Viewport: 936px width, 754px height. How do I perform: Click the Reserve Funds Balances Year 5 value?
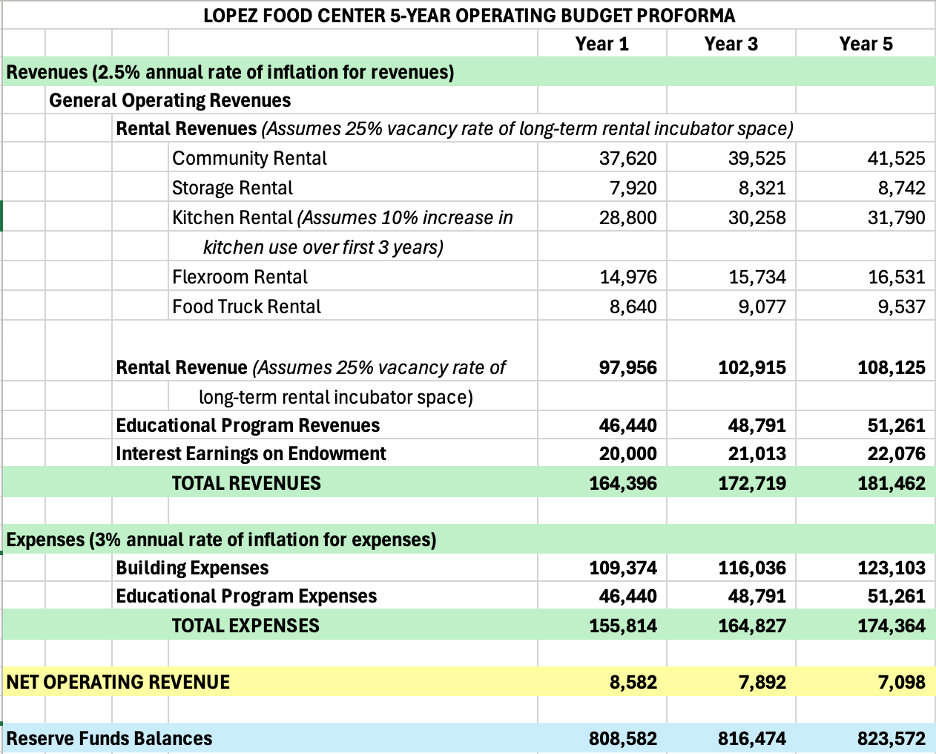(891, 739)
